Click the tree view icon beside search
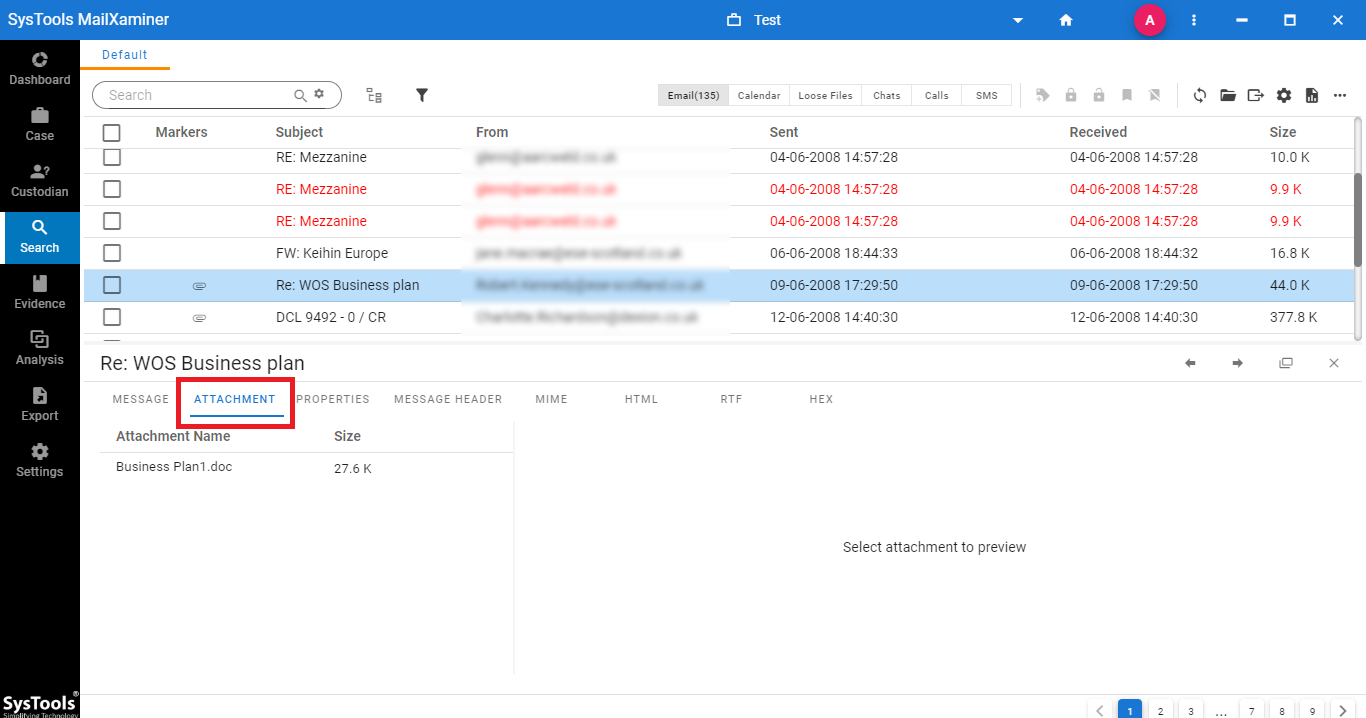This screenshot has height=718, width=1366. (x=374, y=95)
